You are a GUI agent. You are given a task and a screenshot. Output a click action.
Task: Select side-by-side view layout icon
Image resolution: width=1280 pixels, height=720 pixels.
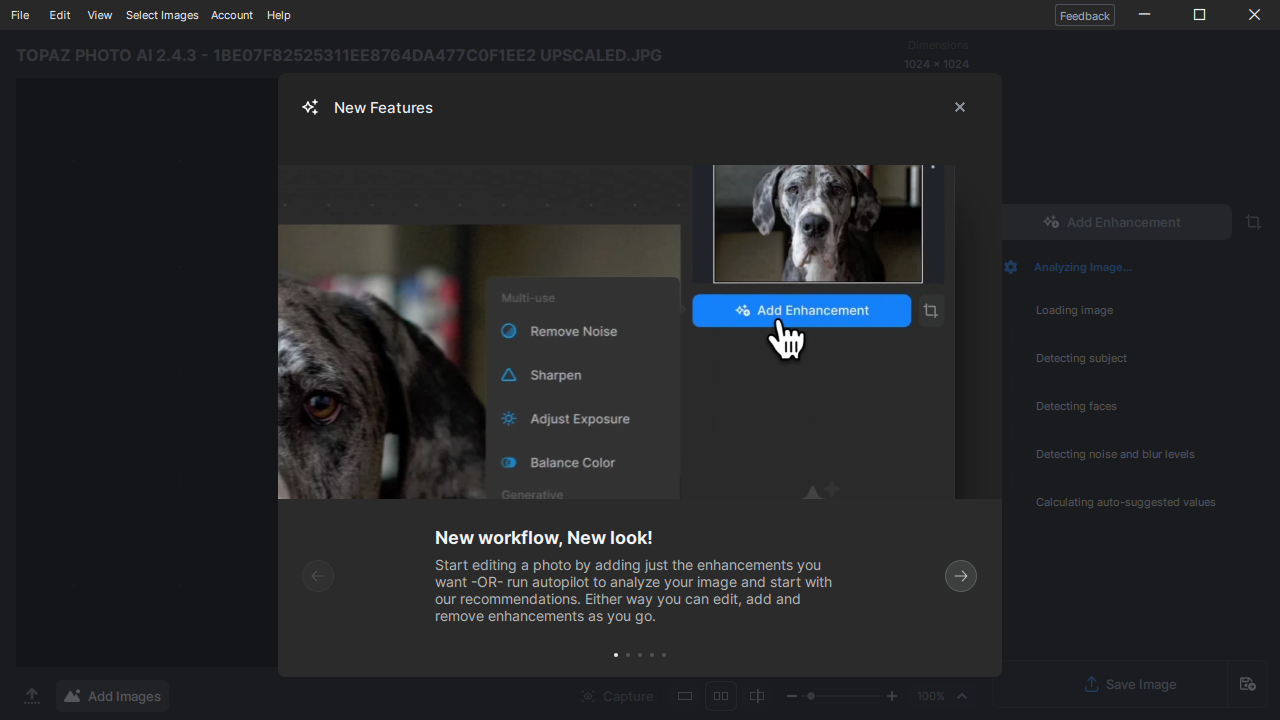click(721, 696)
